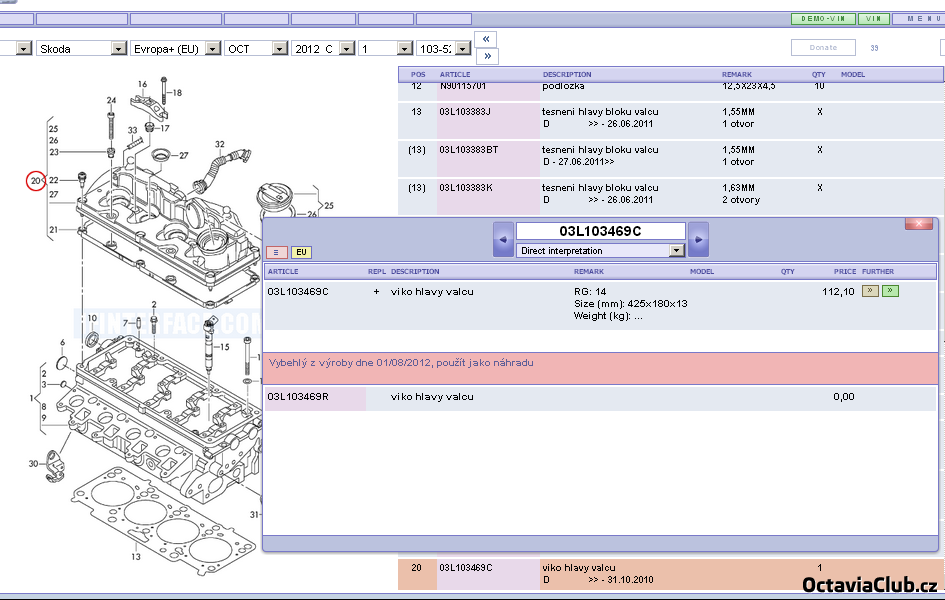This screenshot has width=945, height=600.
Task: Click the tan double-arrow Further button
Action: click(x=870, y=291)
